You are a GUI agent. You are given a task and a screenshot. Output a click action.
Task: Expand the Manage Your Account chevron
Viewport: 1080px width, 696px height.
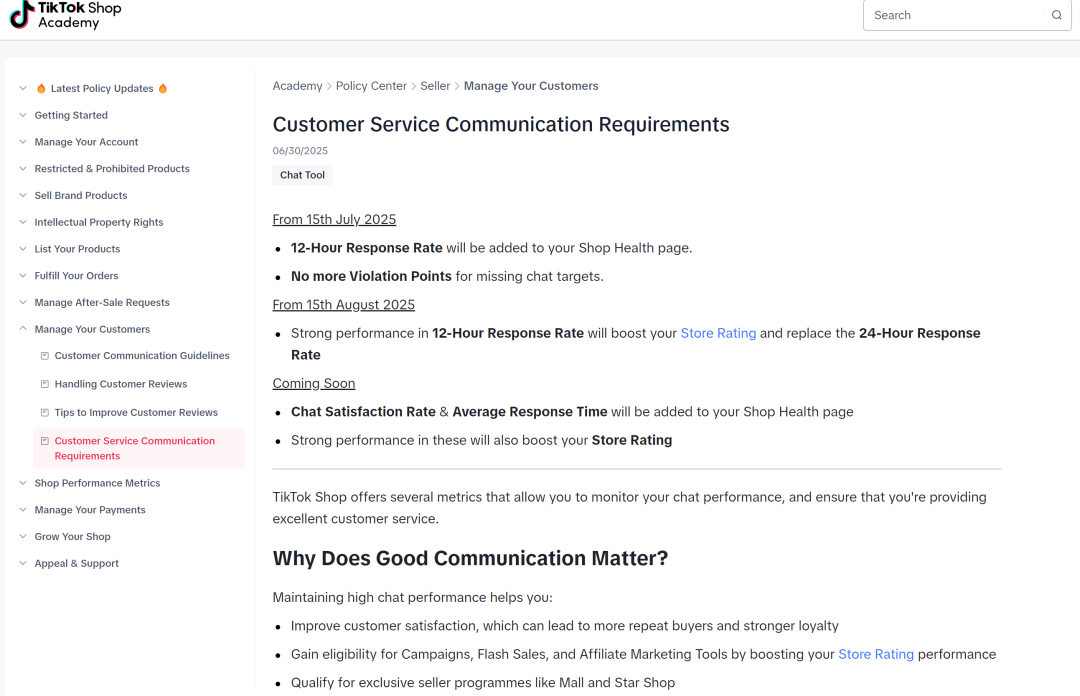coord(23,142)
